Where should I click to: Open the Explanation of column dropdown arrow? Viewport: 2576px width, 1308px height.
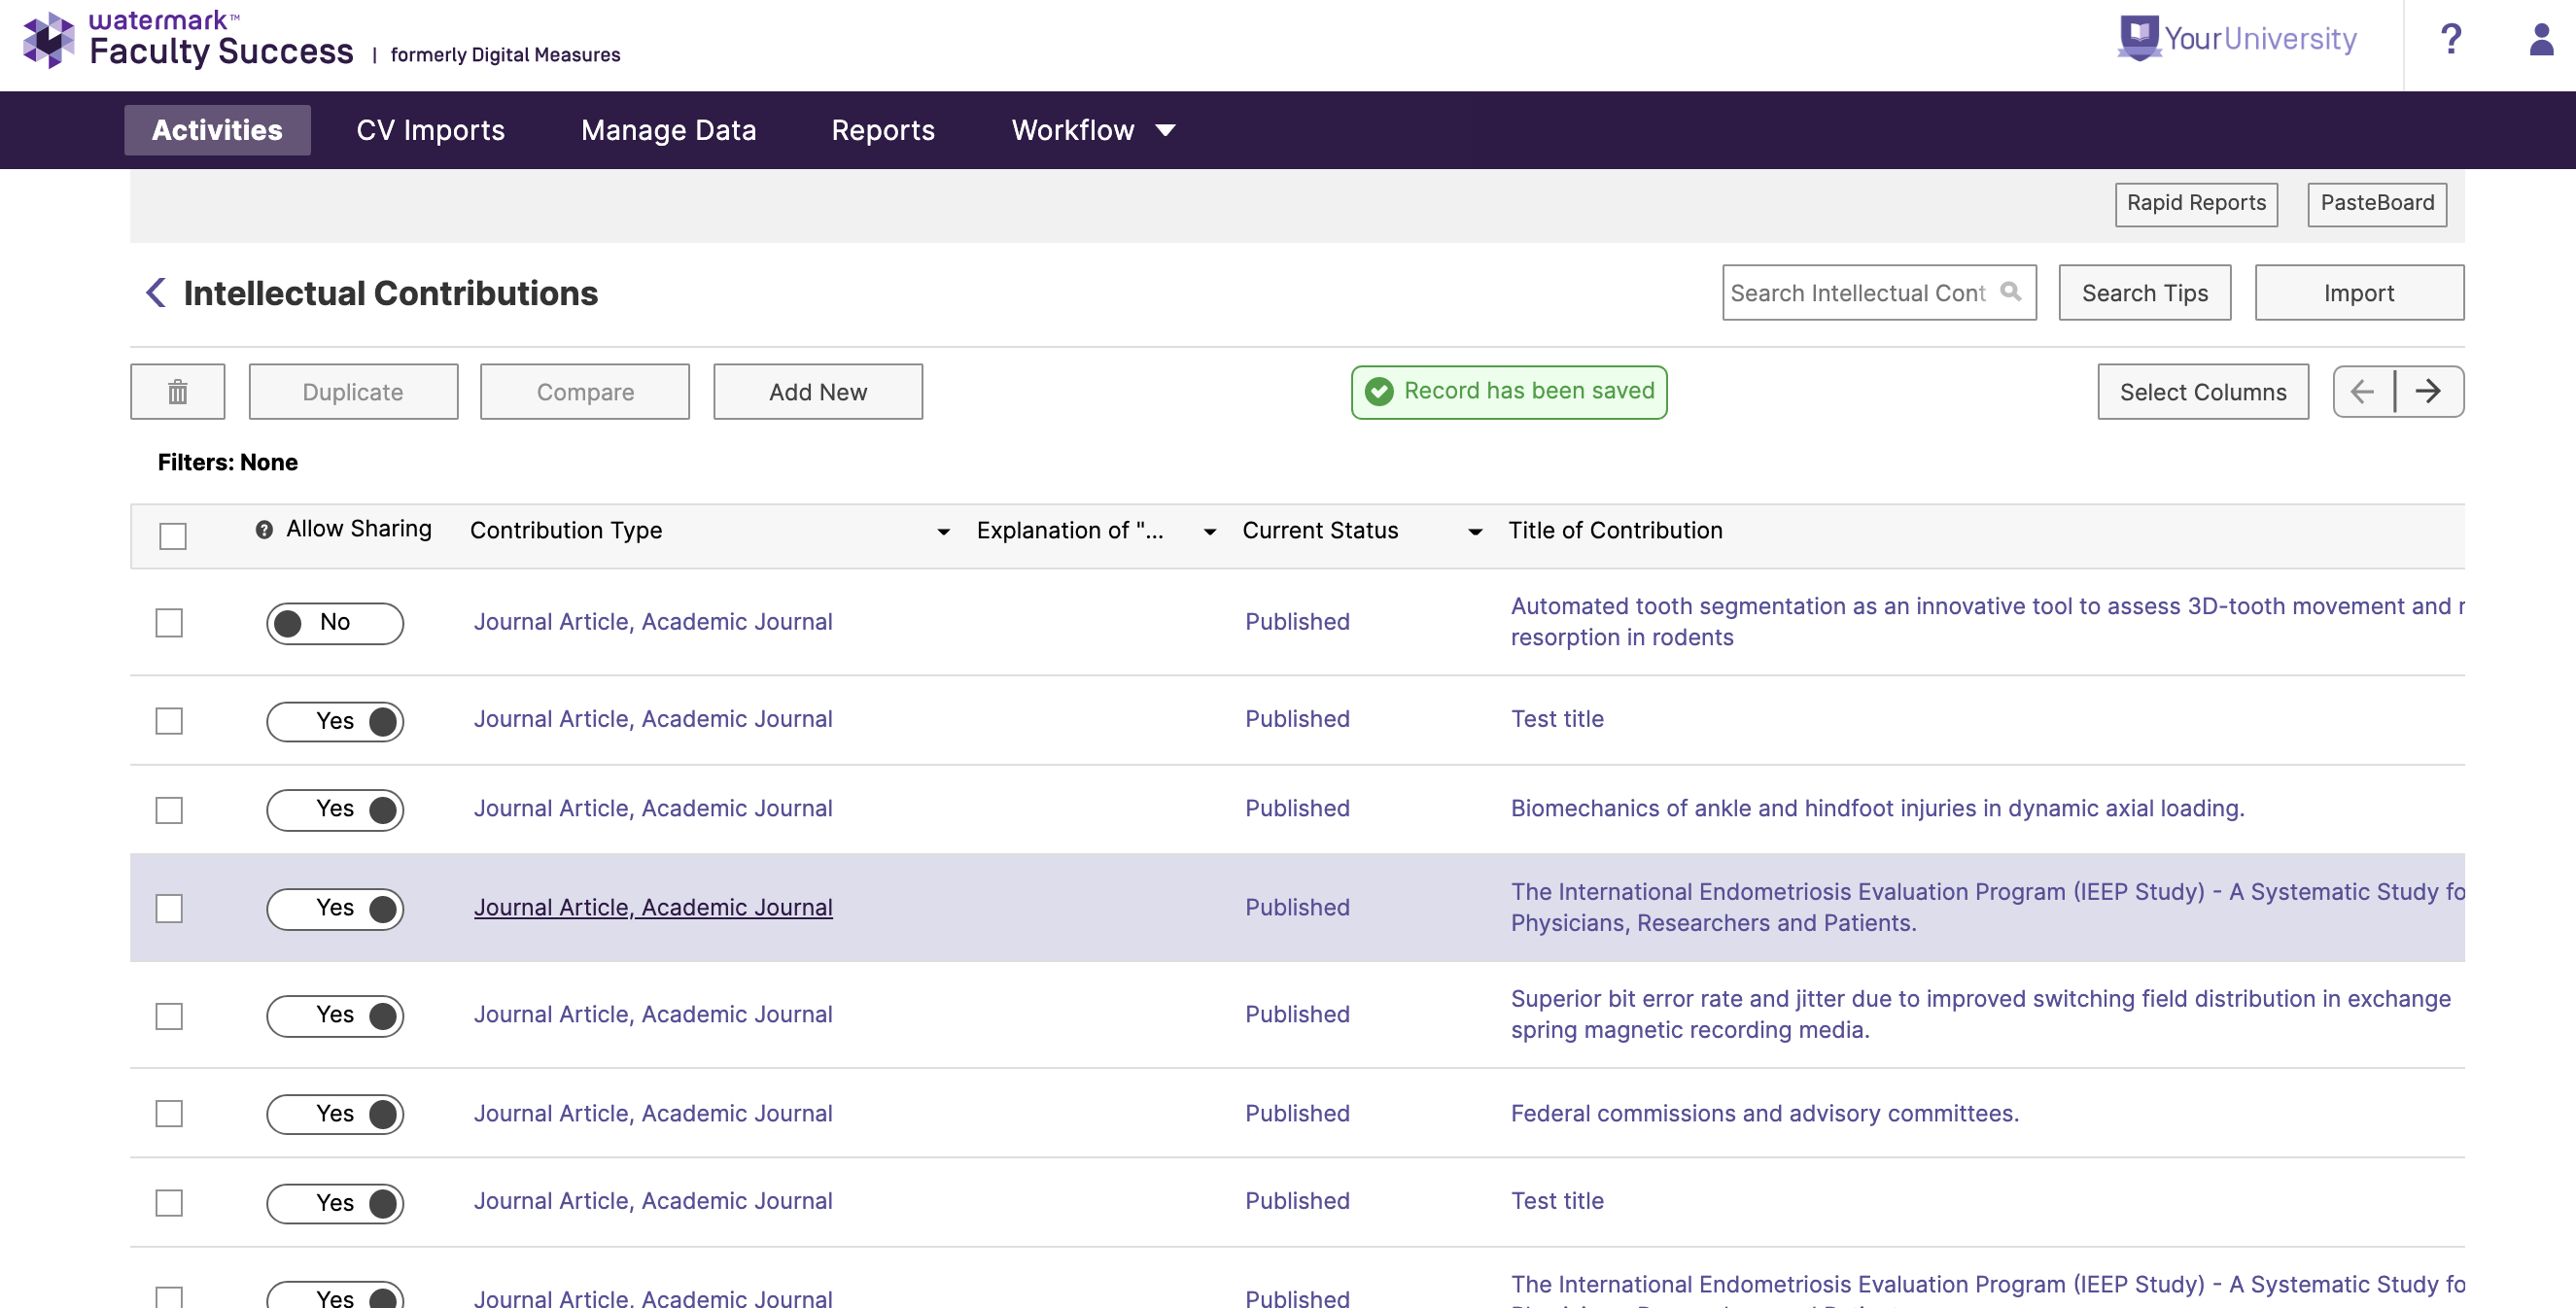tap(1210, 532)
